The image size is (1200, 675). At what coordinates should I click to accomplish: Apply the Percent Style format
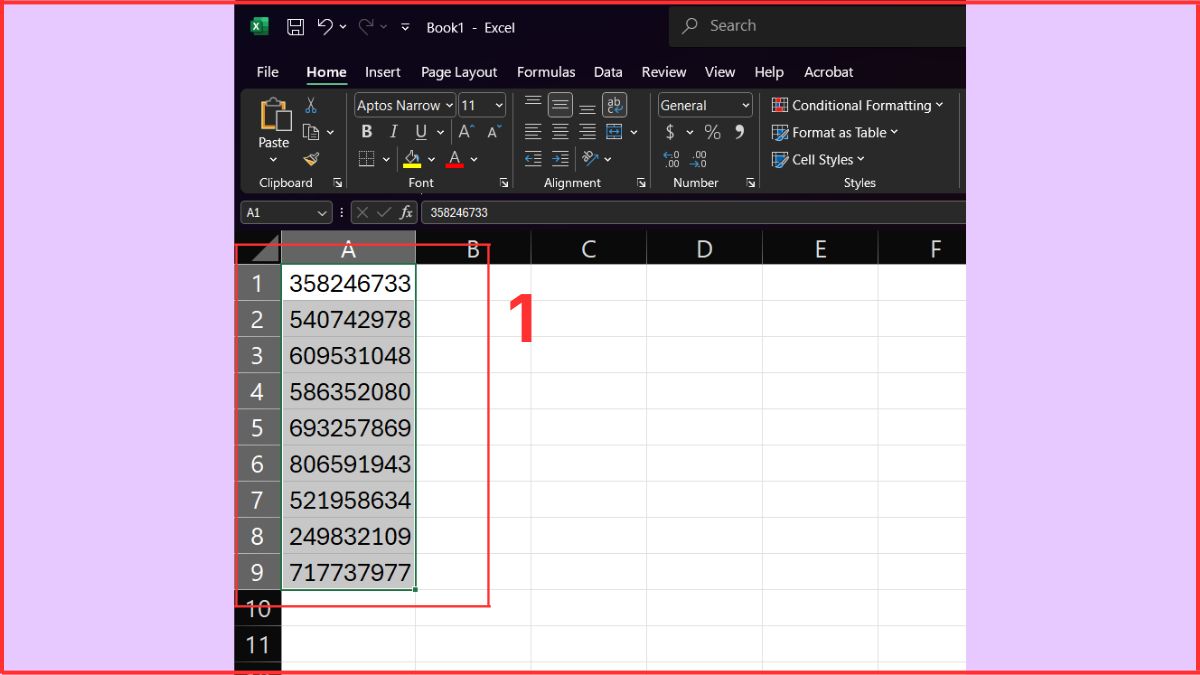[x=712, y=132]
